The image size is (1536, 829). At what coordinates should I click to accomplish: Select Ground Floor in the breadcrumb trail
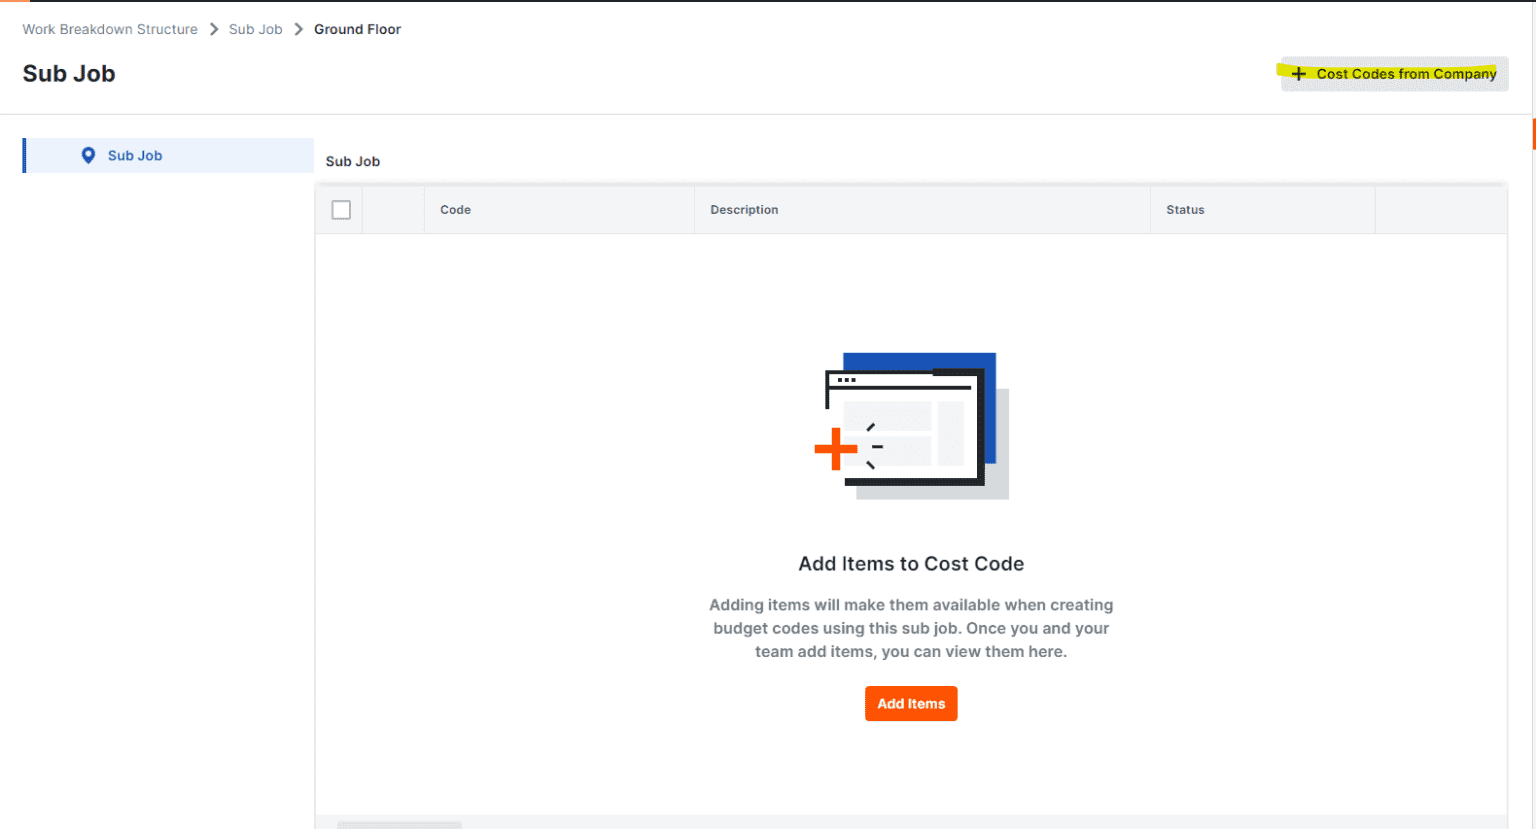pyautogui.click(x=357, y=29)
